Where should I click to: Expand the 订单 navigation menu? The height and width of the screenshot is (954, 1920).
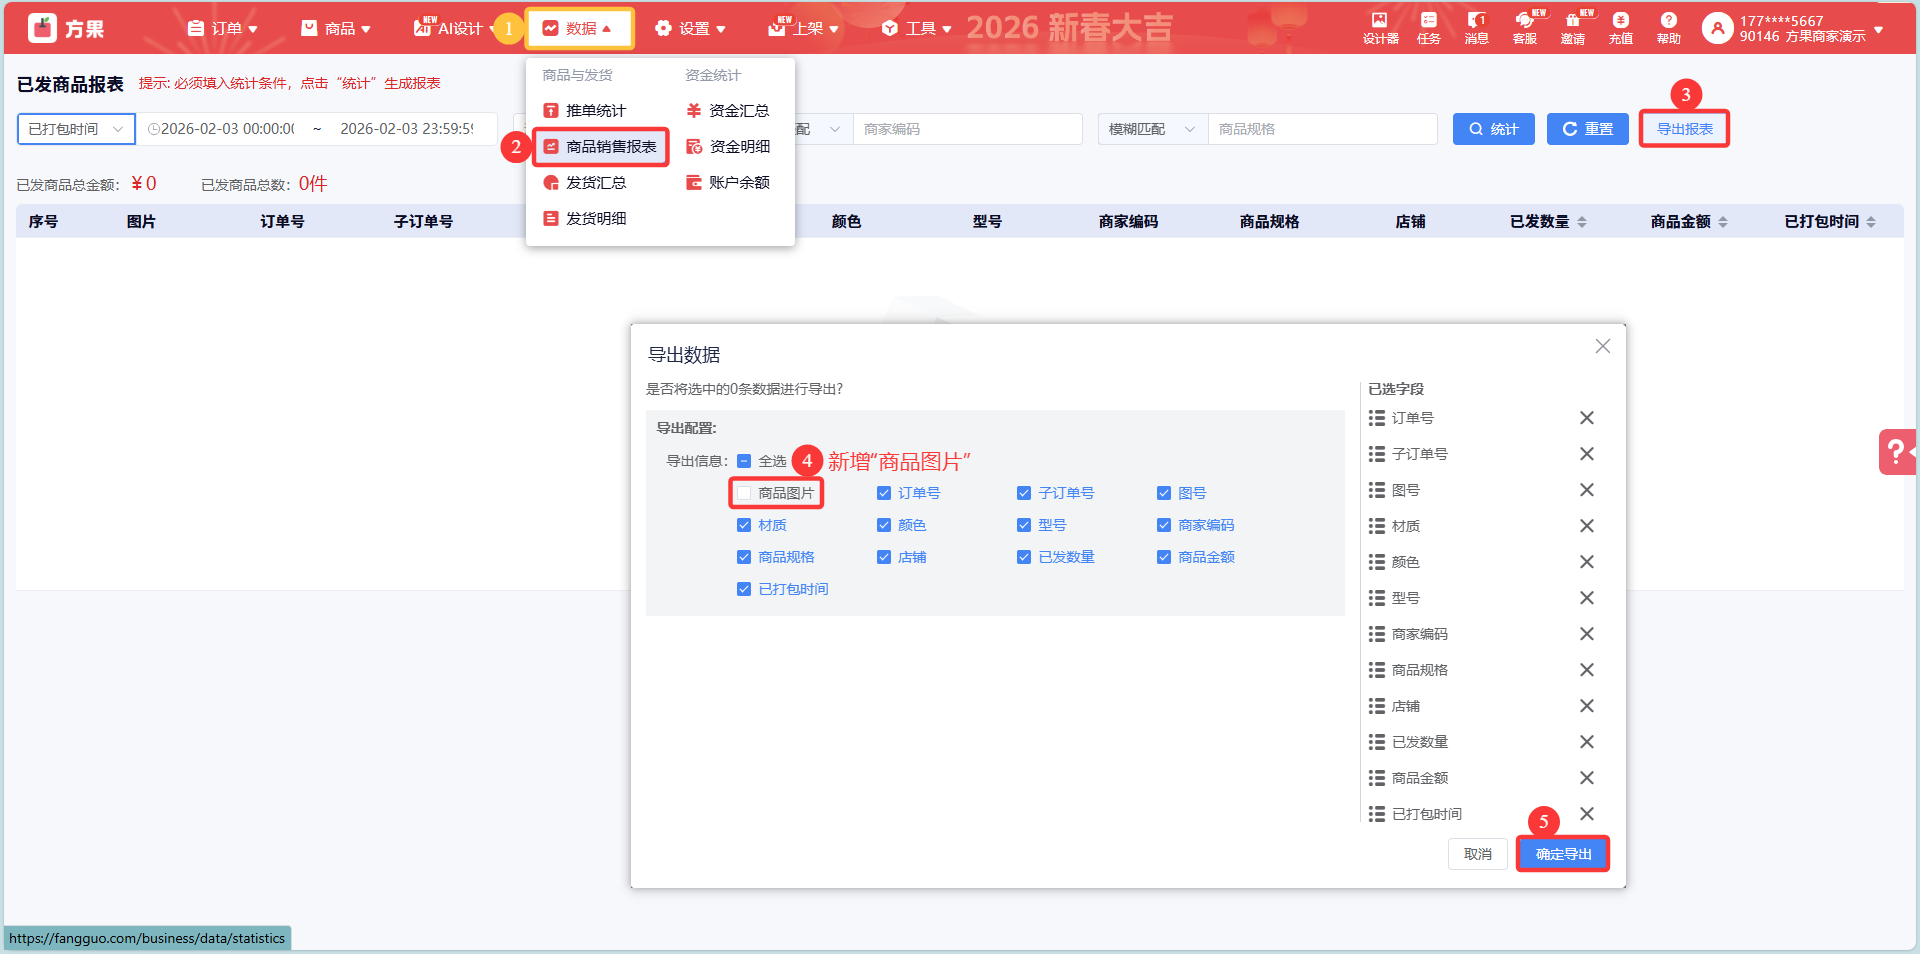[x=223, y=29]
